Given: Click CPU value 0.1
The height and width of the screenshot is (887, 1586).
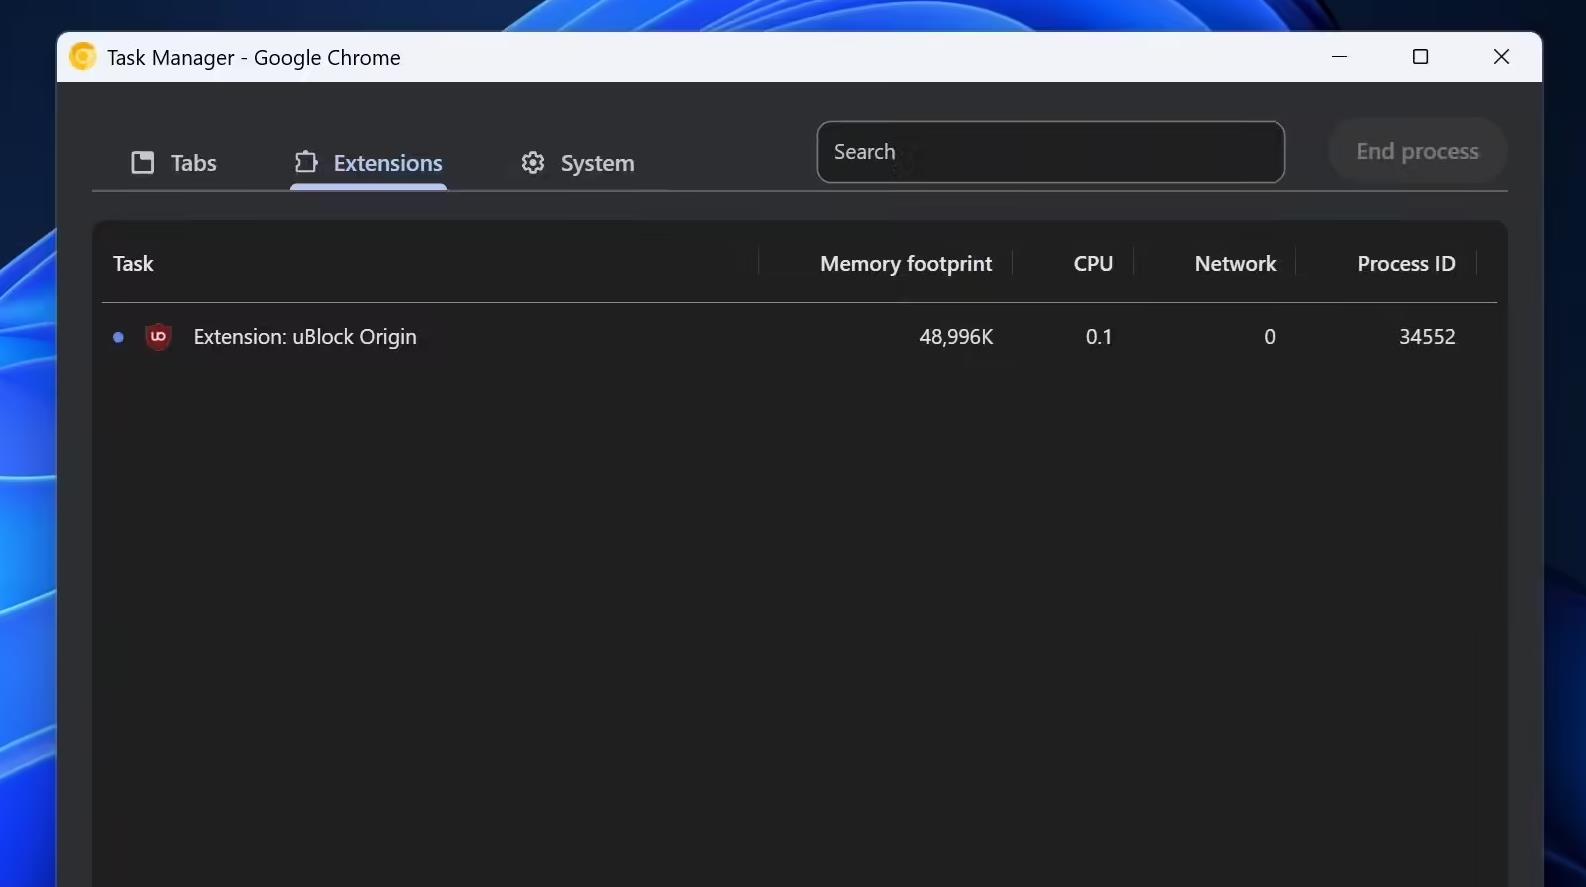Looking at the screenshot, I should coord(1099,337).
